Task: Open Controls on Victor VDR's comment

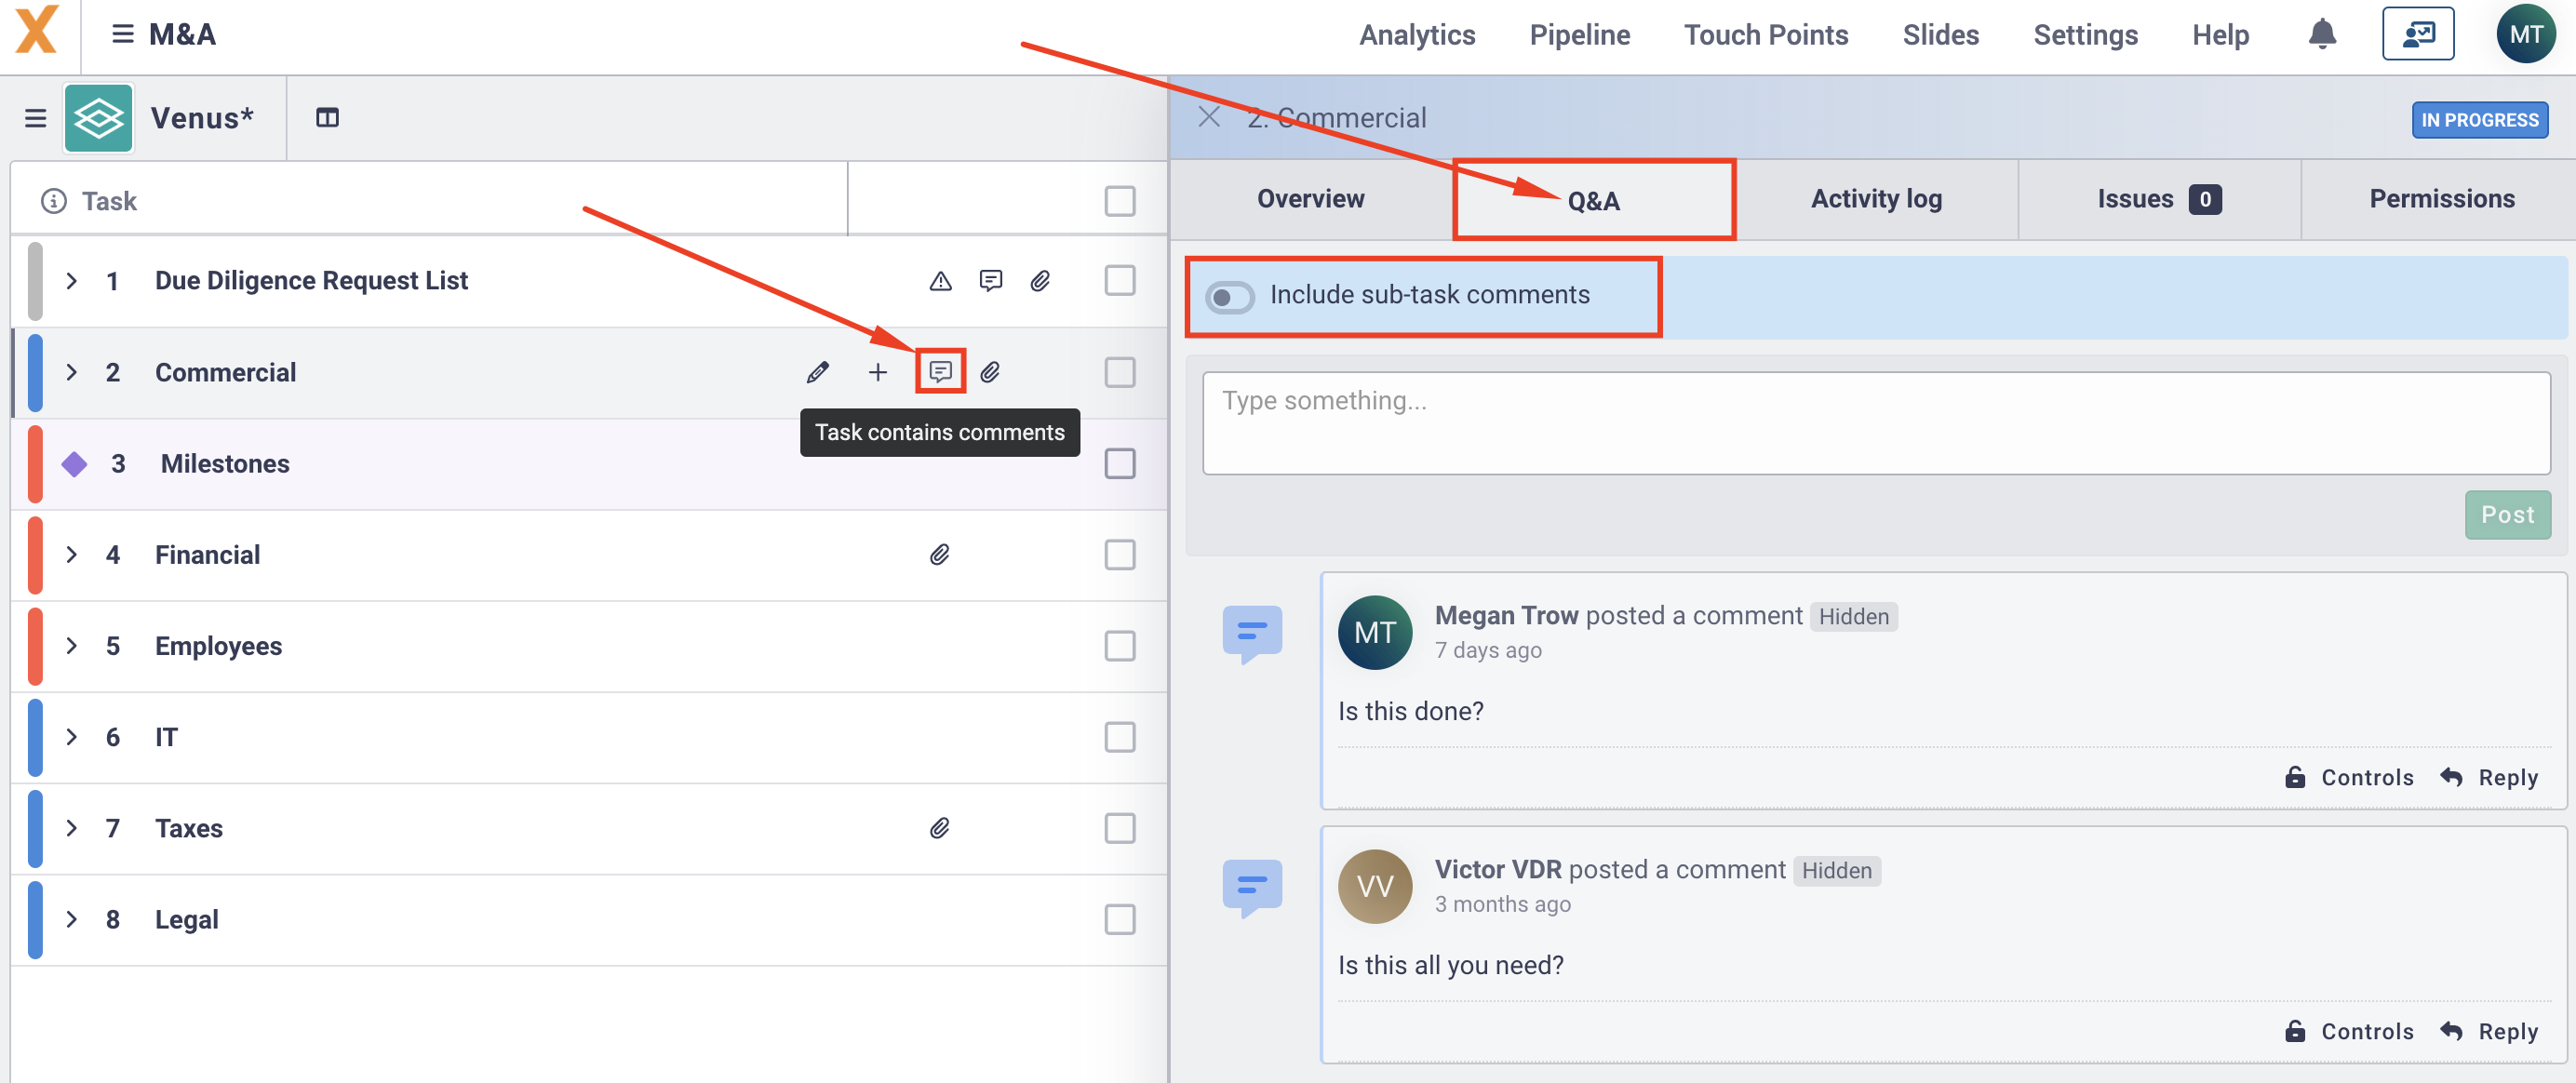Action: [x=2349, y=1031]
